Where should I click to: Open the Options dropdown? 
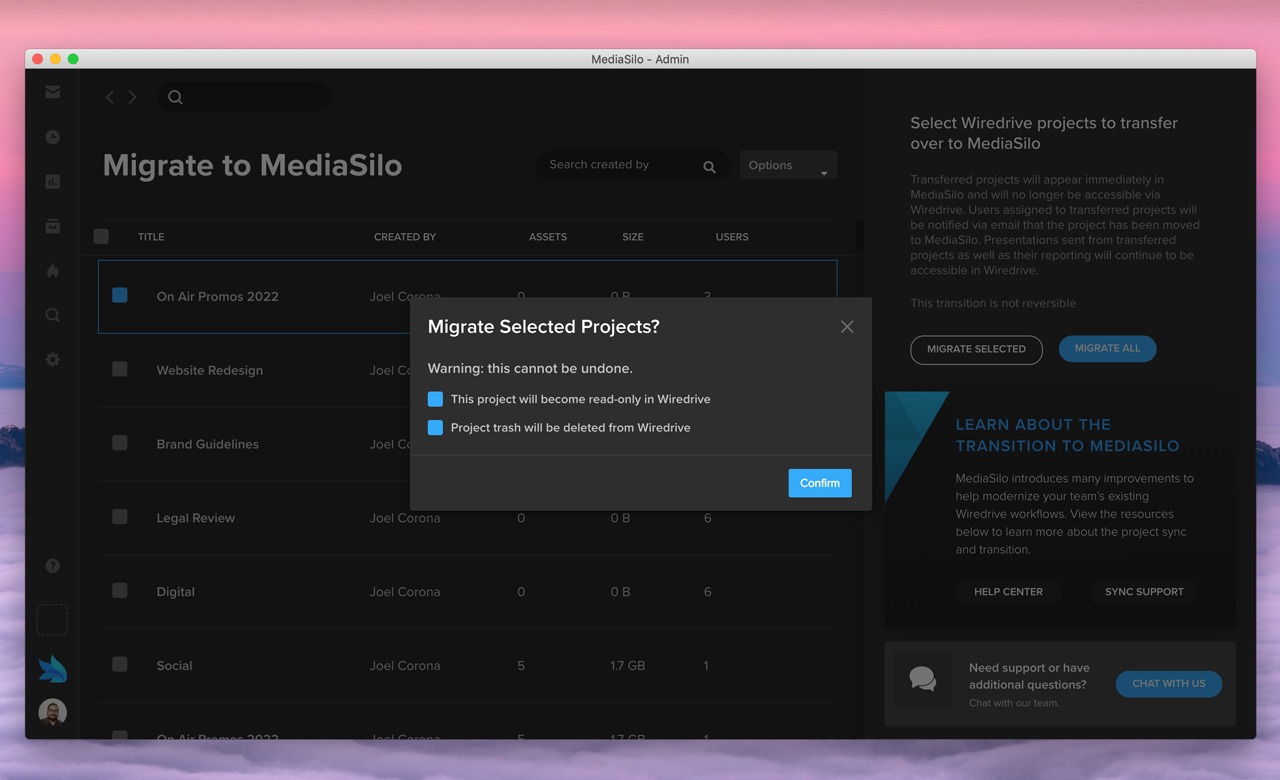click(x=788, y=165)
